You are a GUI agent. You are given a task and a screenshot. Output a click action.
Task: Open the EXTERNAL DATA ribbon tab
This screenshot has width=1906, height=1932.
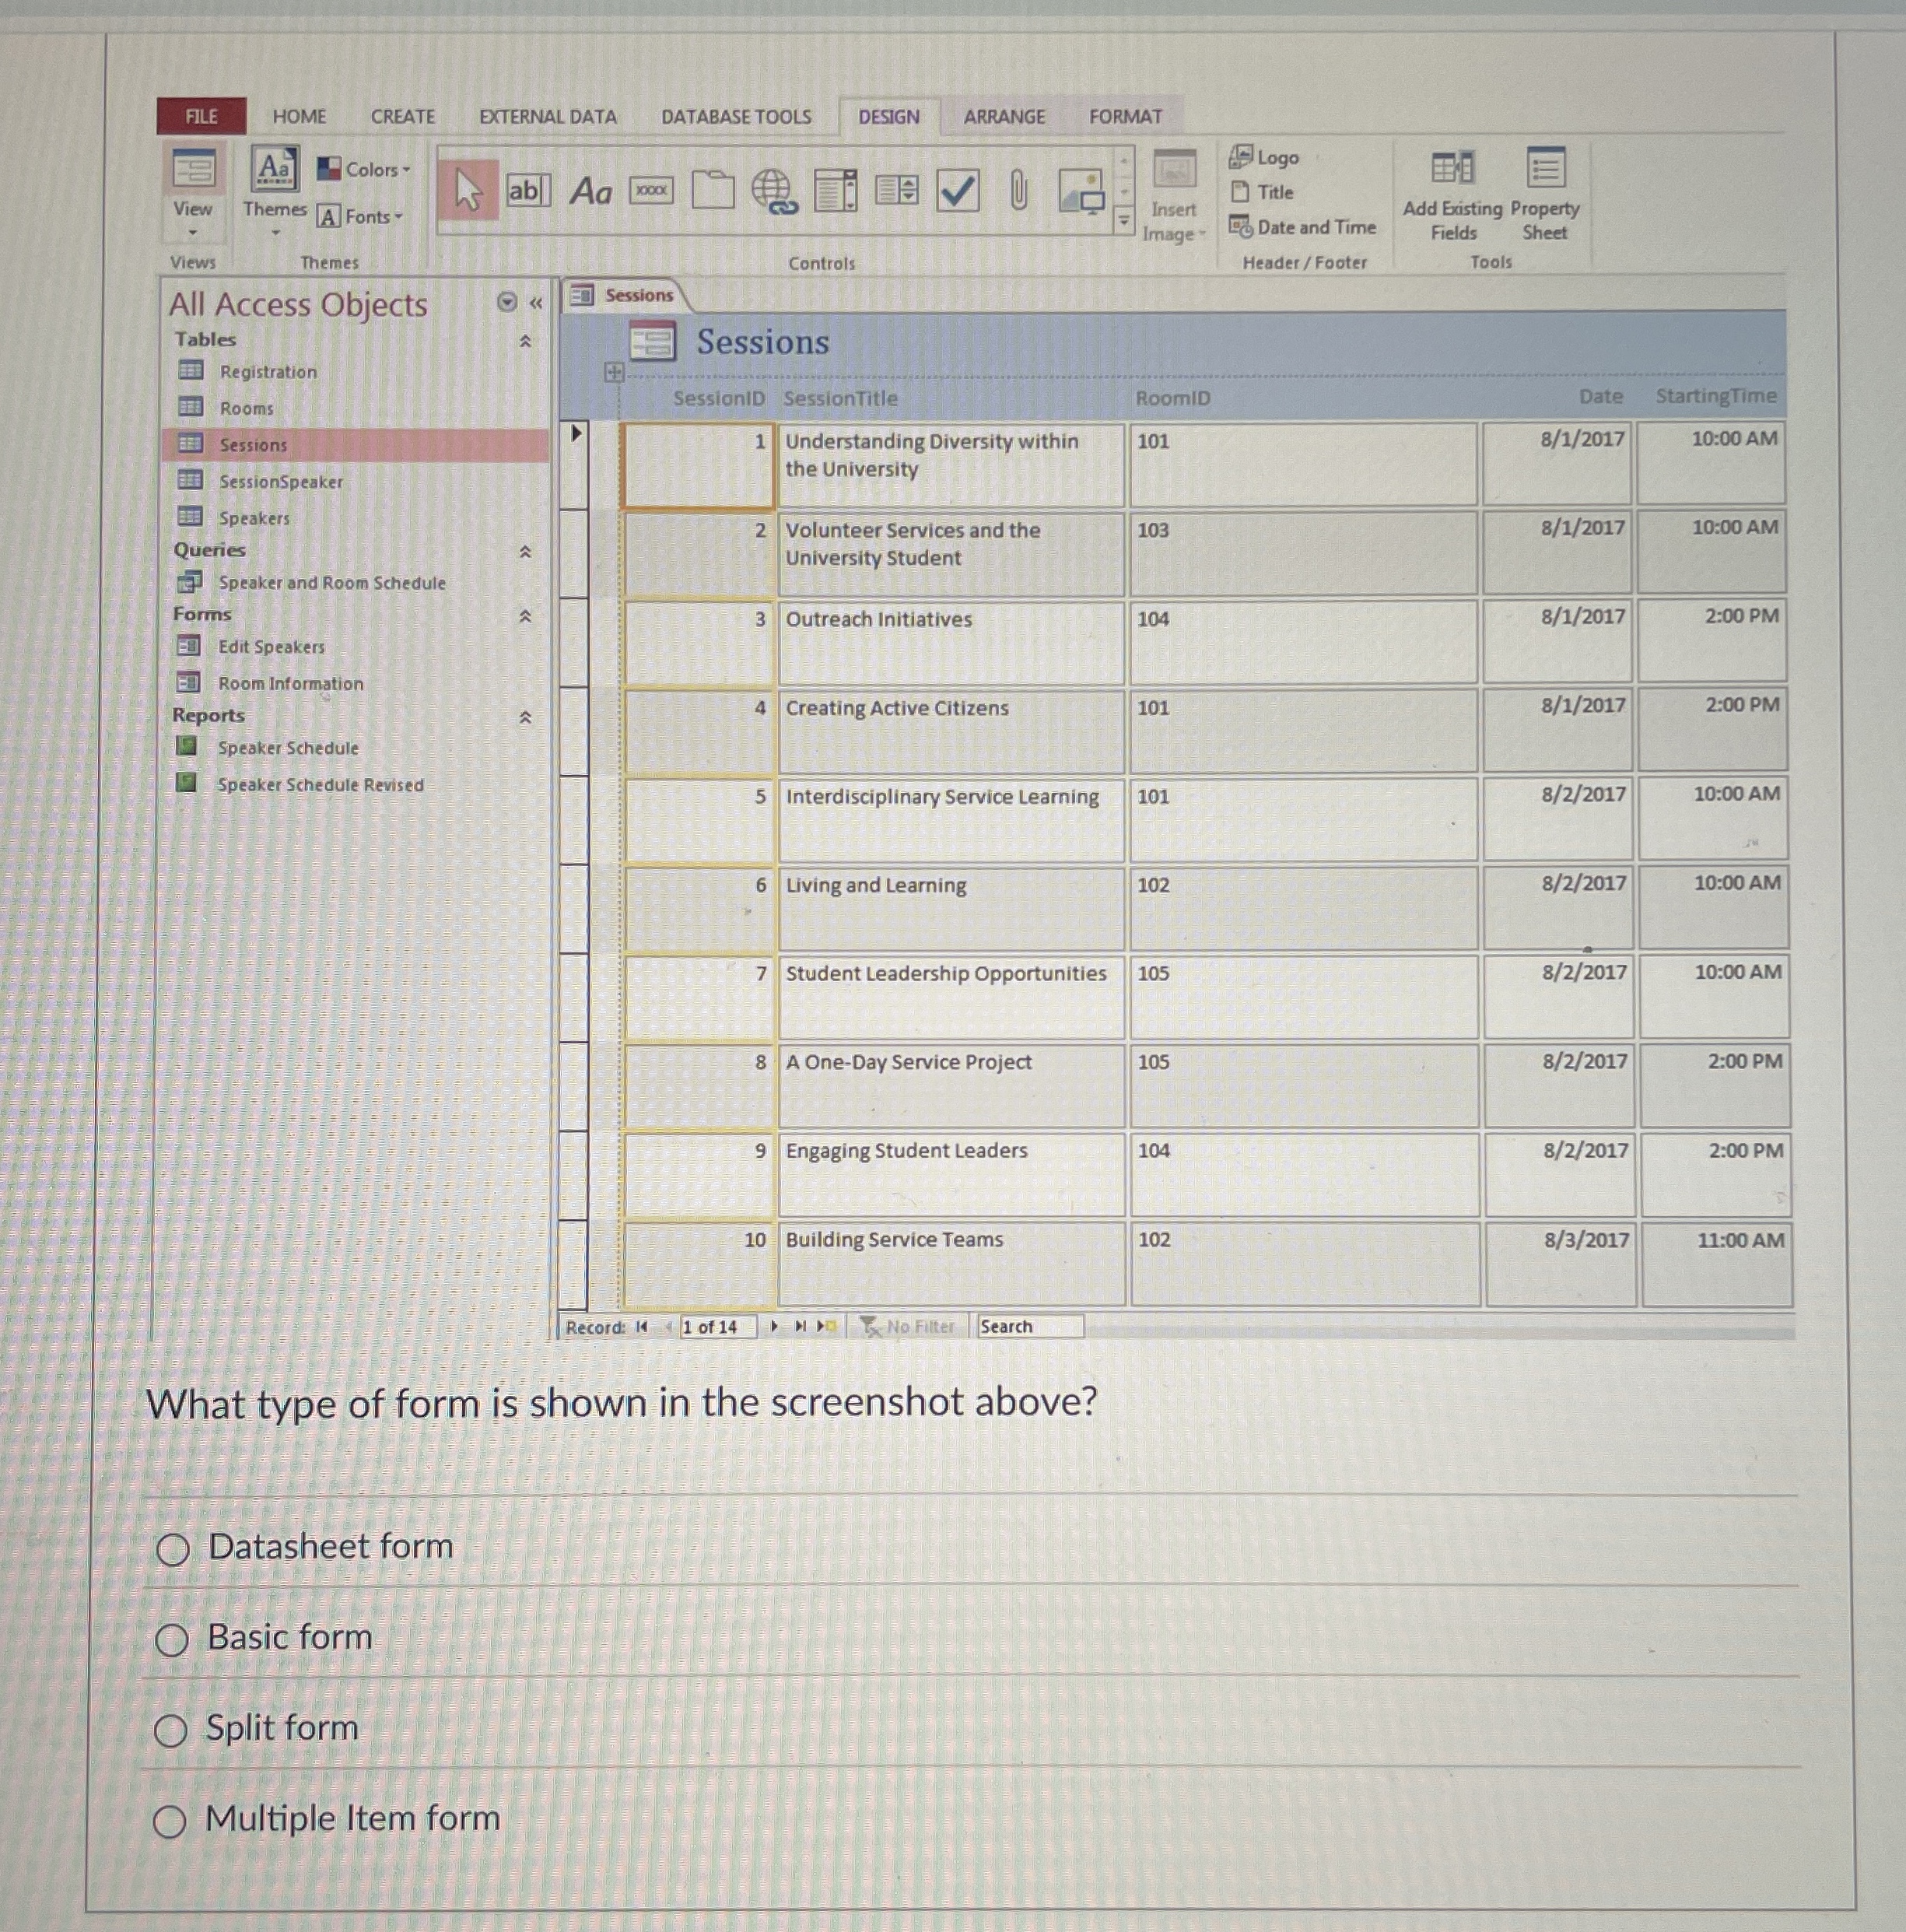pyautogui.click(x=547, y=116)
